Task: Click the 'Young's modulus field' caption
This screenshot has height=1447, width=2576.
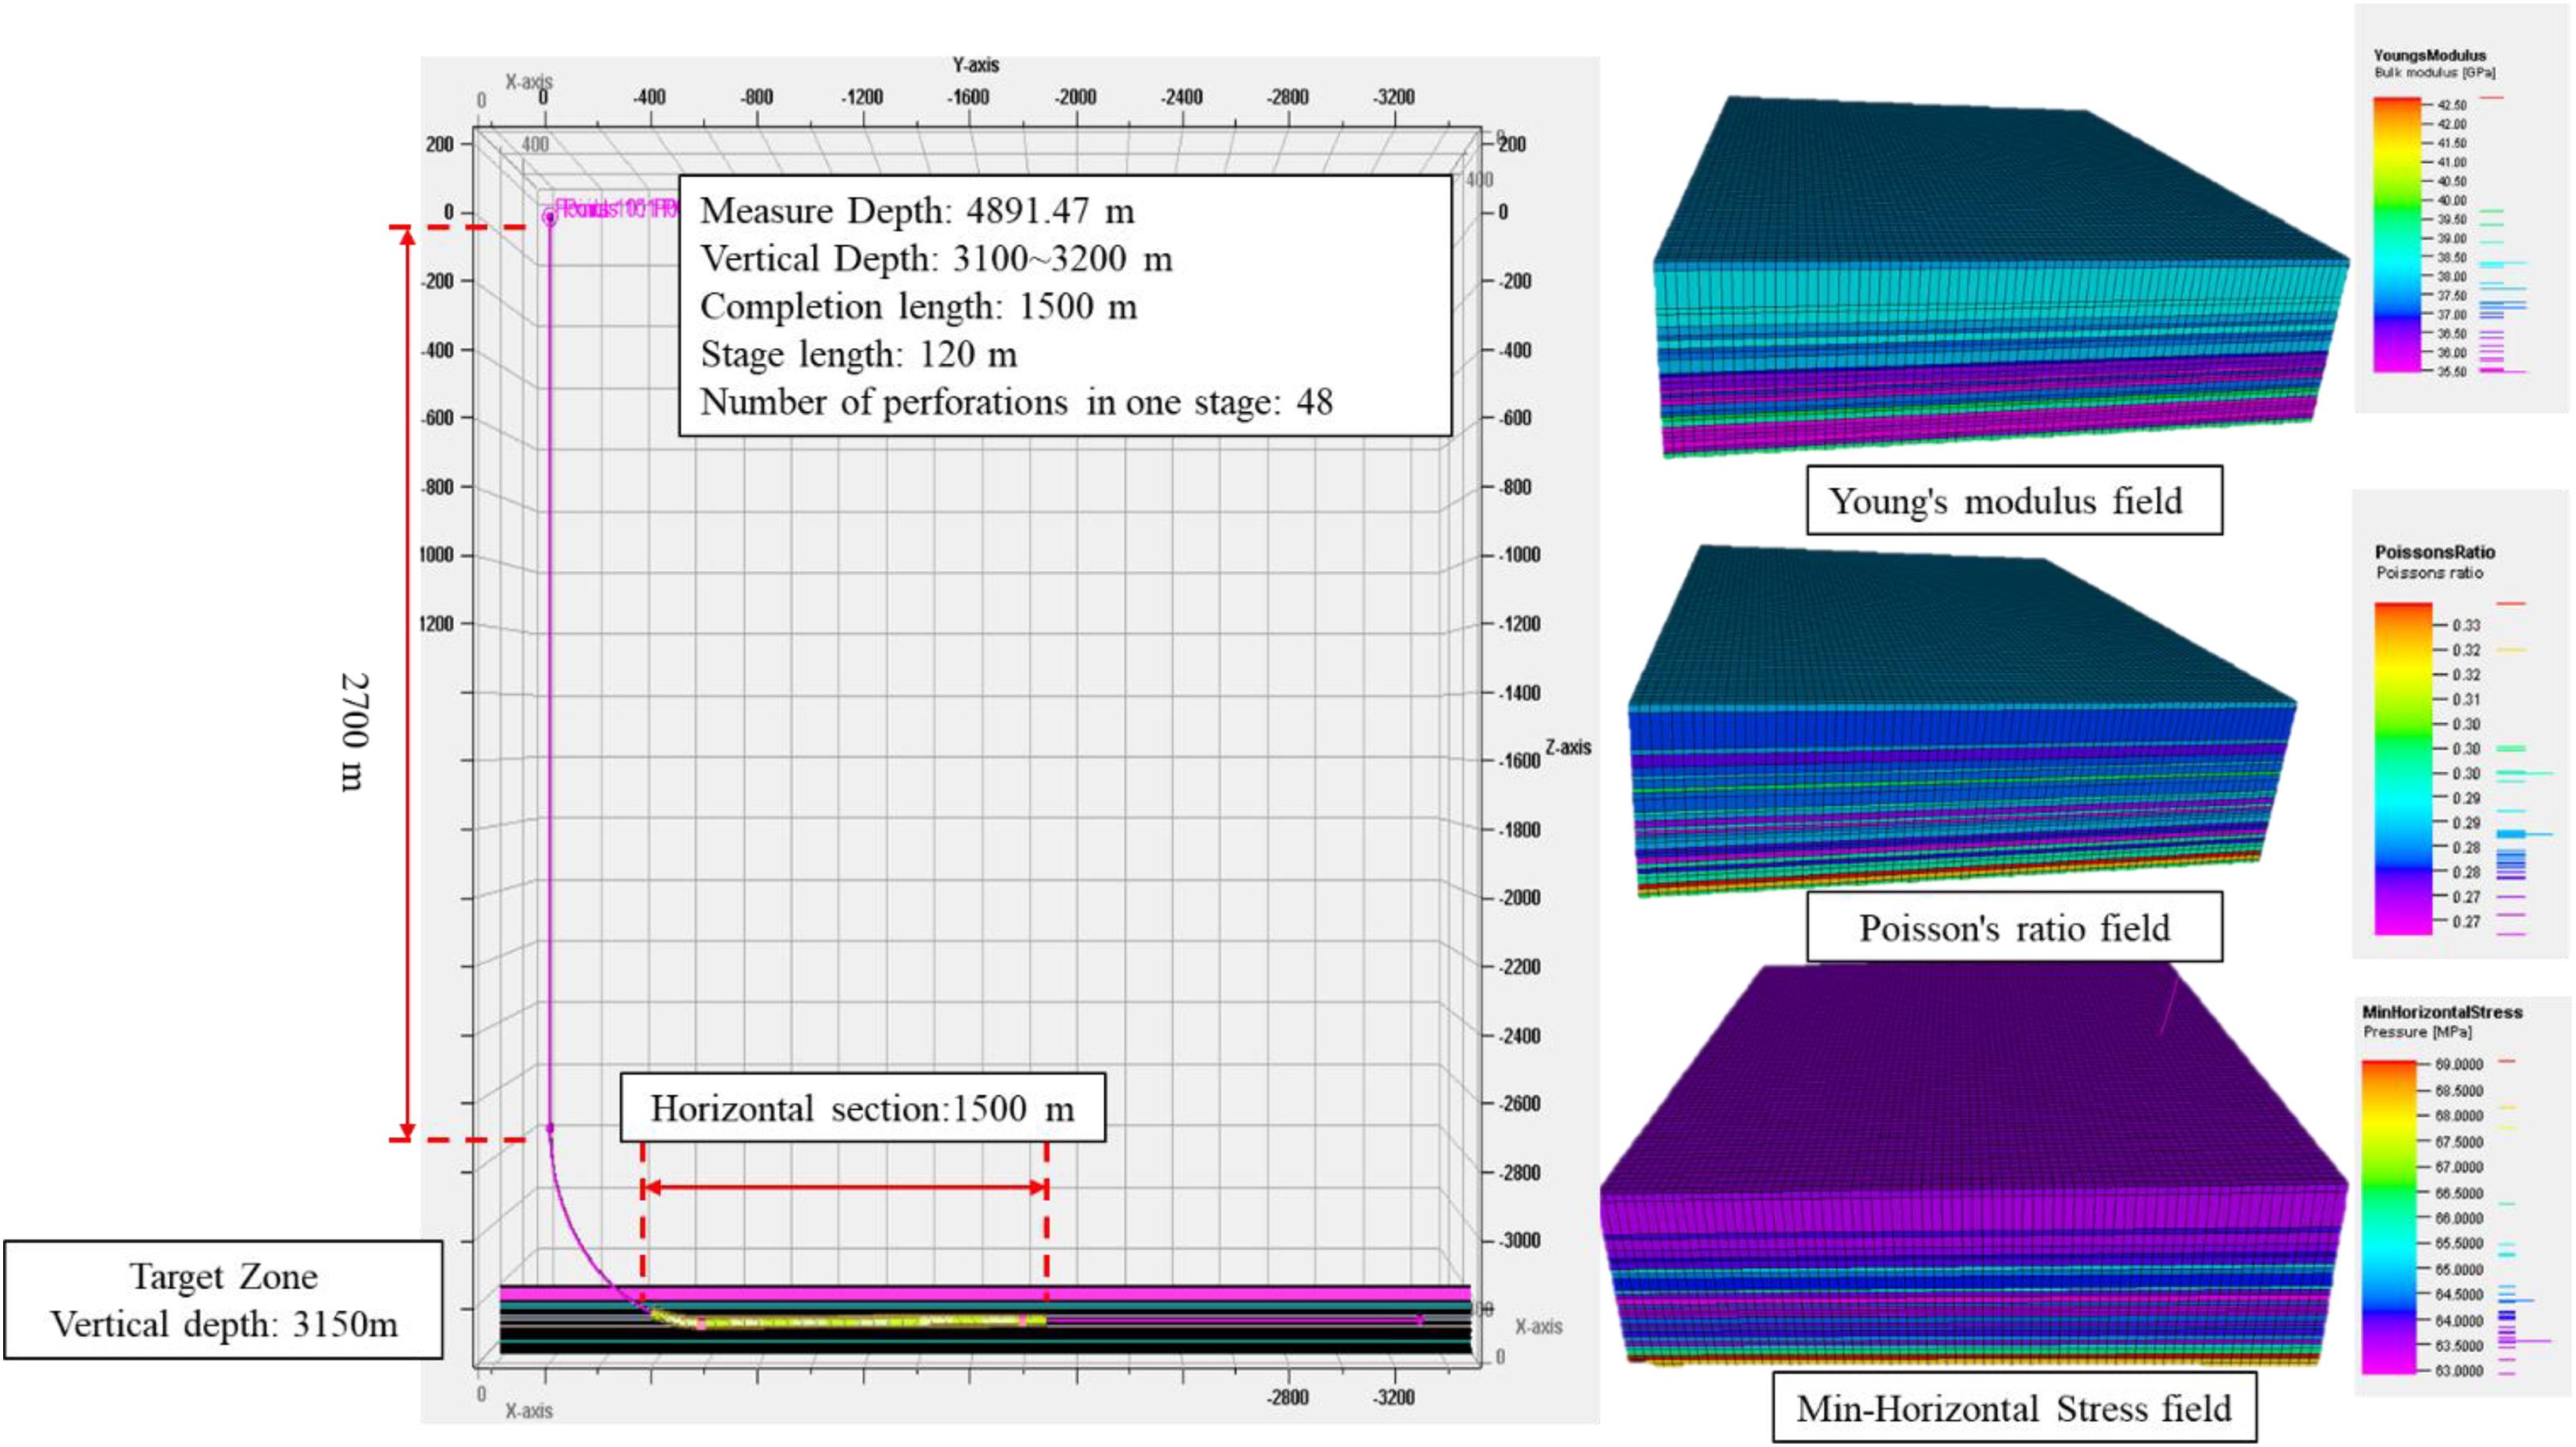Action: (2014, 500)
